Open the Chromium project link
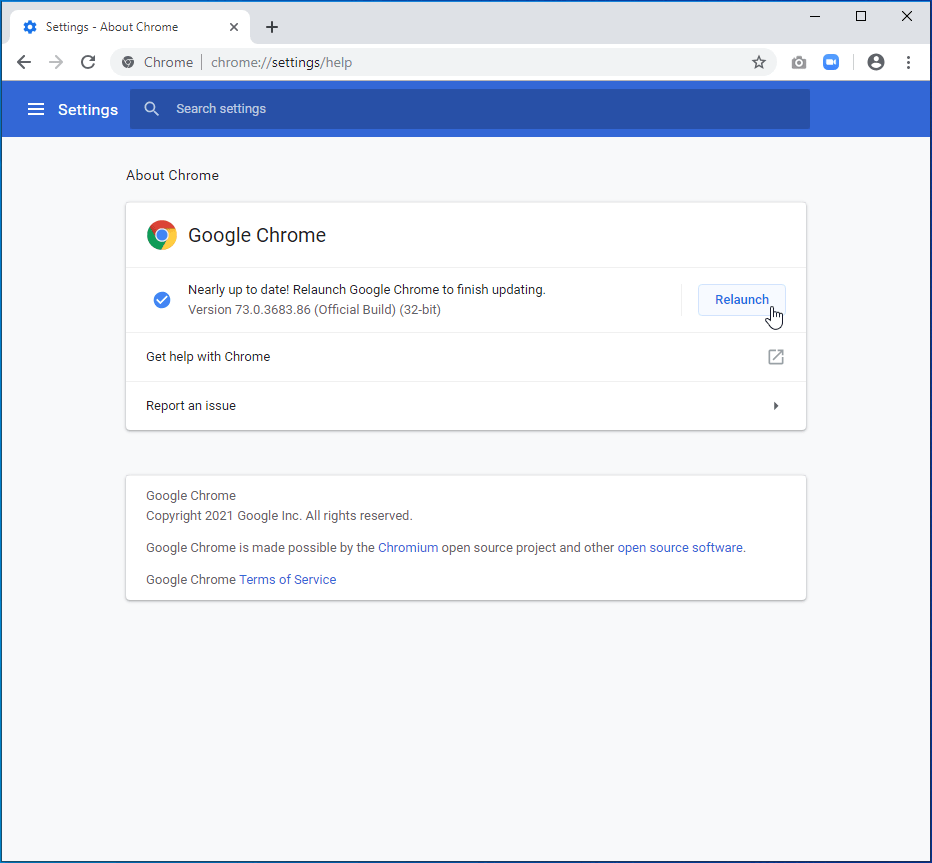The width and height of the screenshot is (932, 863). point(408,547)
